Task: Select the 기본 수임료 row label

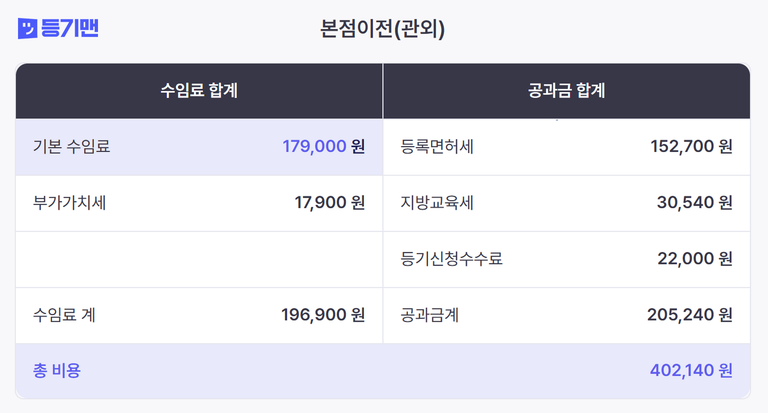Action: tap(72, 147)
